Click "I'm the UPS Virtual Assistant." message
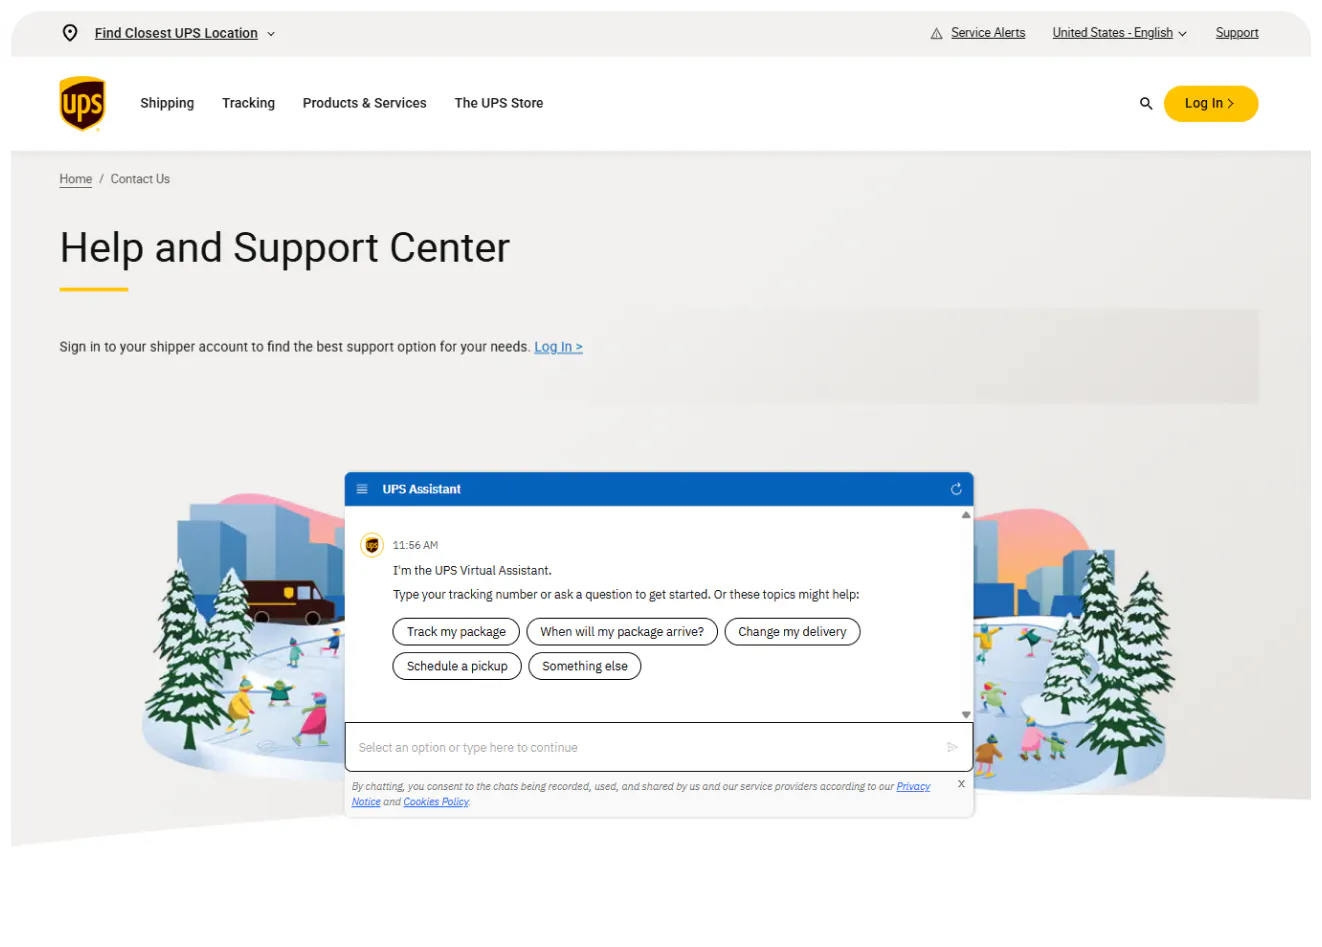The image size is (1322, 947). pos(472,571)
